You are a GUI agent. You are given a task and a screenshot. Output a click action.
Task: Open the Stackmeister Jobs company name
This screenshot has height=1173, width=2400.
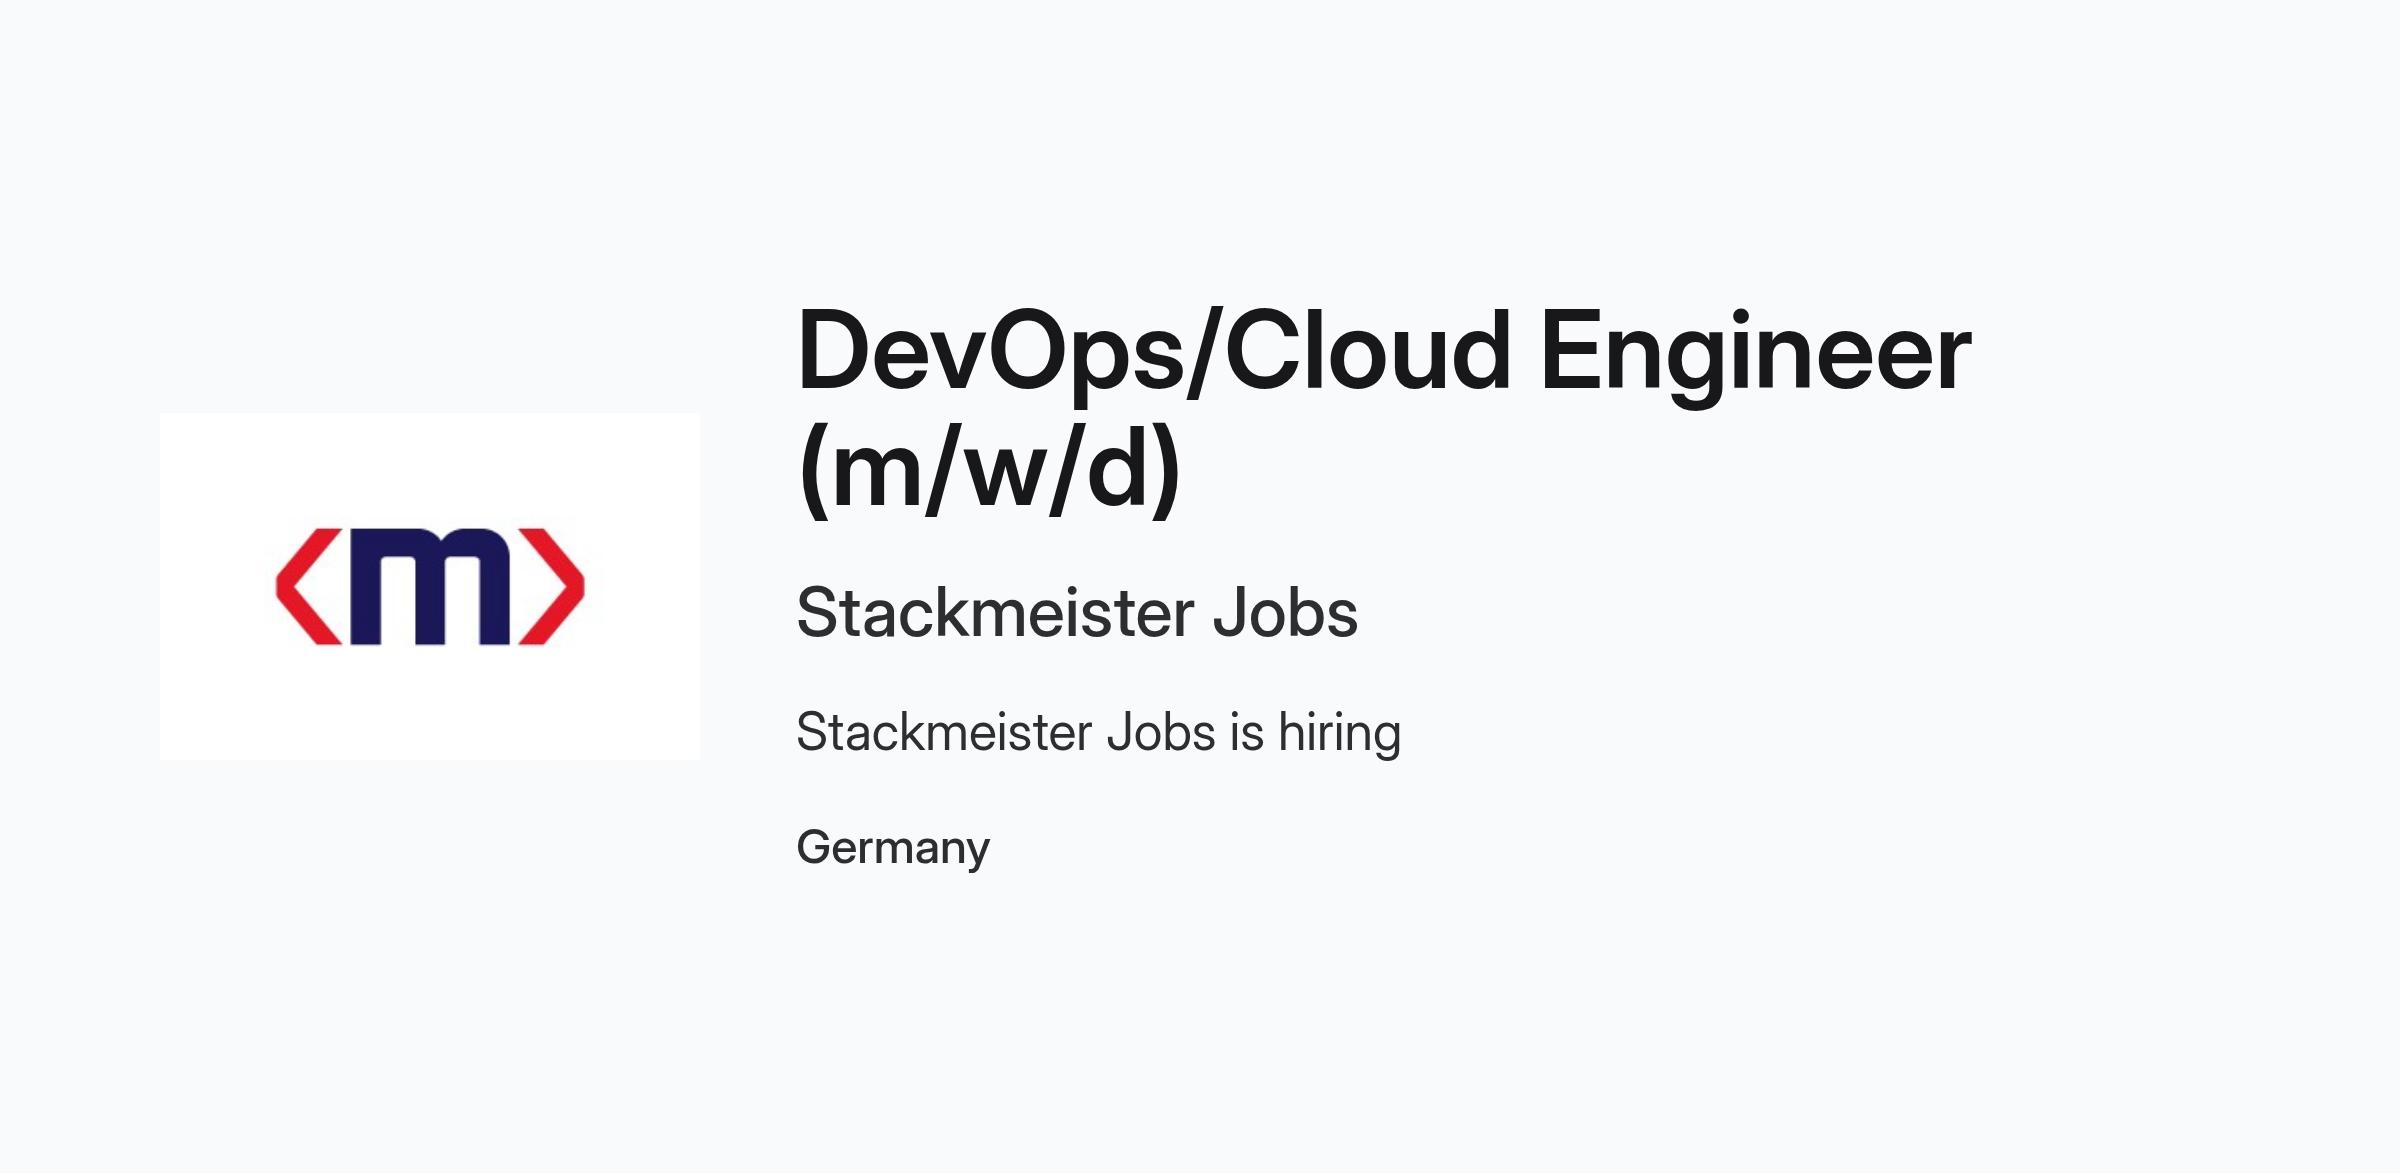[x=1077, y=612]
